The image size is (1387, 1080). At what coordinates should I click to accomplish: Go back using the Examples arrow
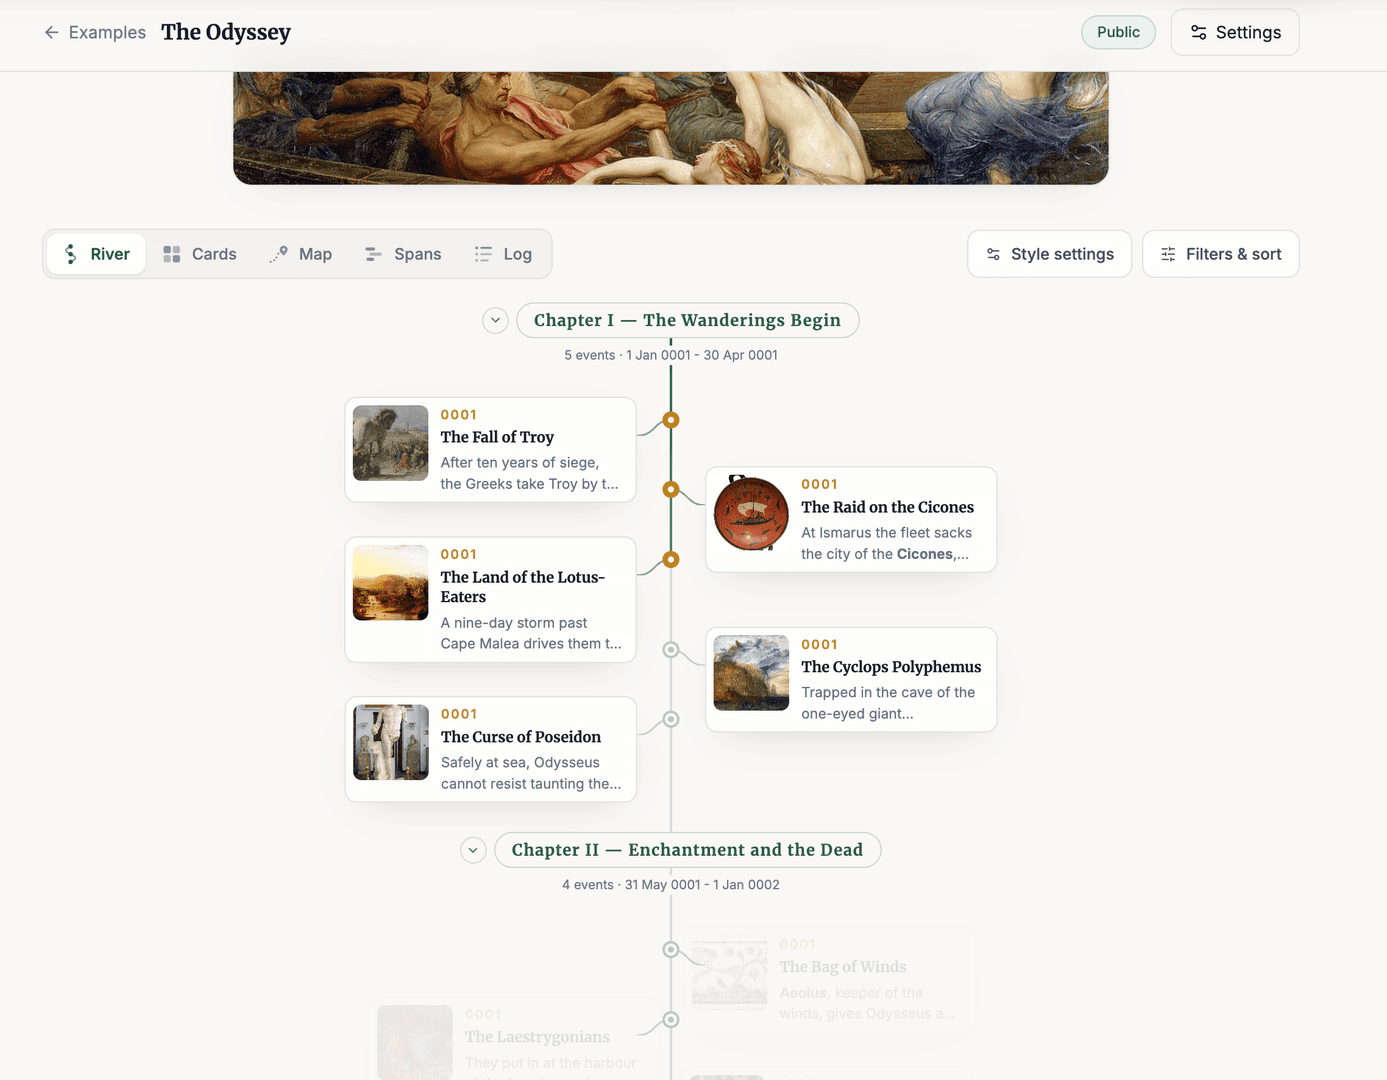coord(51,32)
